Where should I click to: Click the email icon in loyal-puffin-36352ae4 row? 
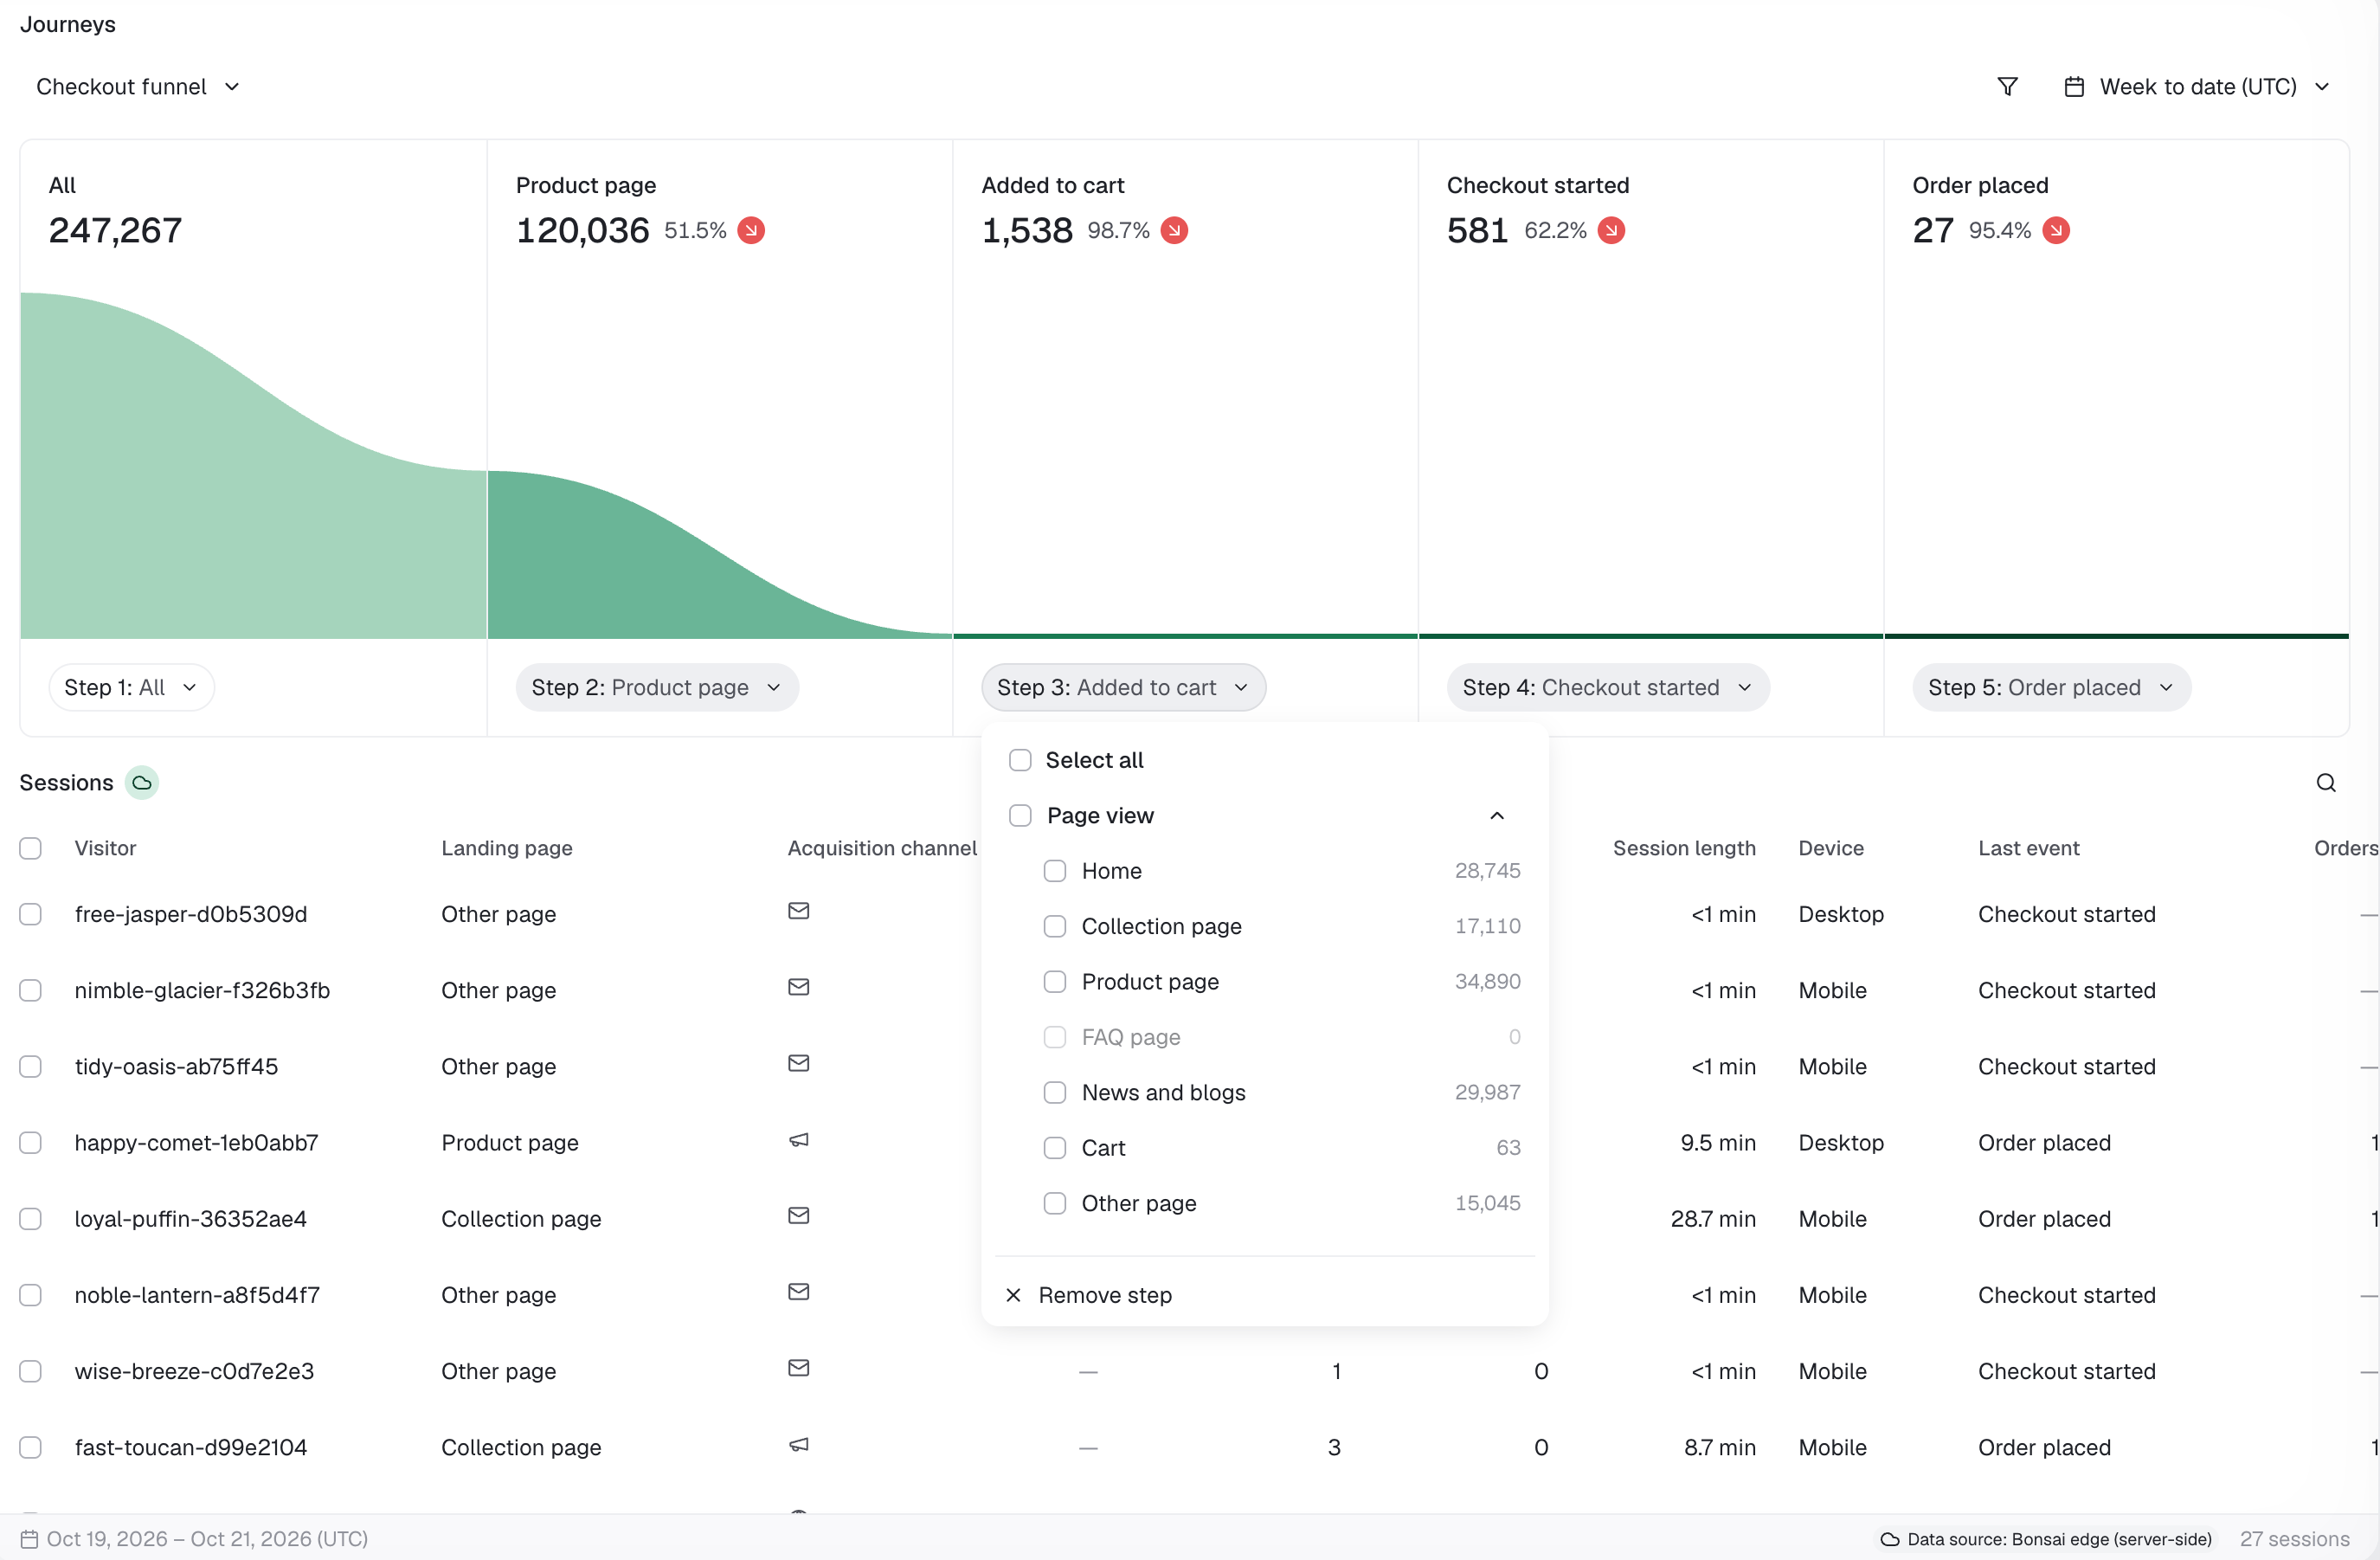(798, 1216)
